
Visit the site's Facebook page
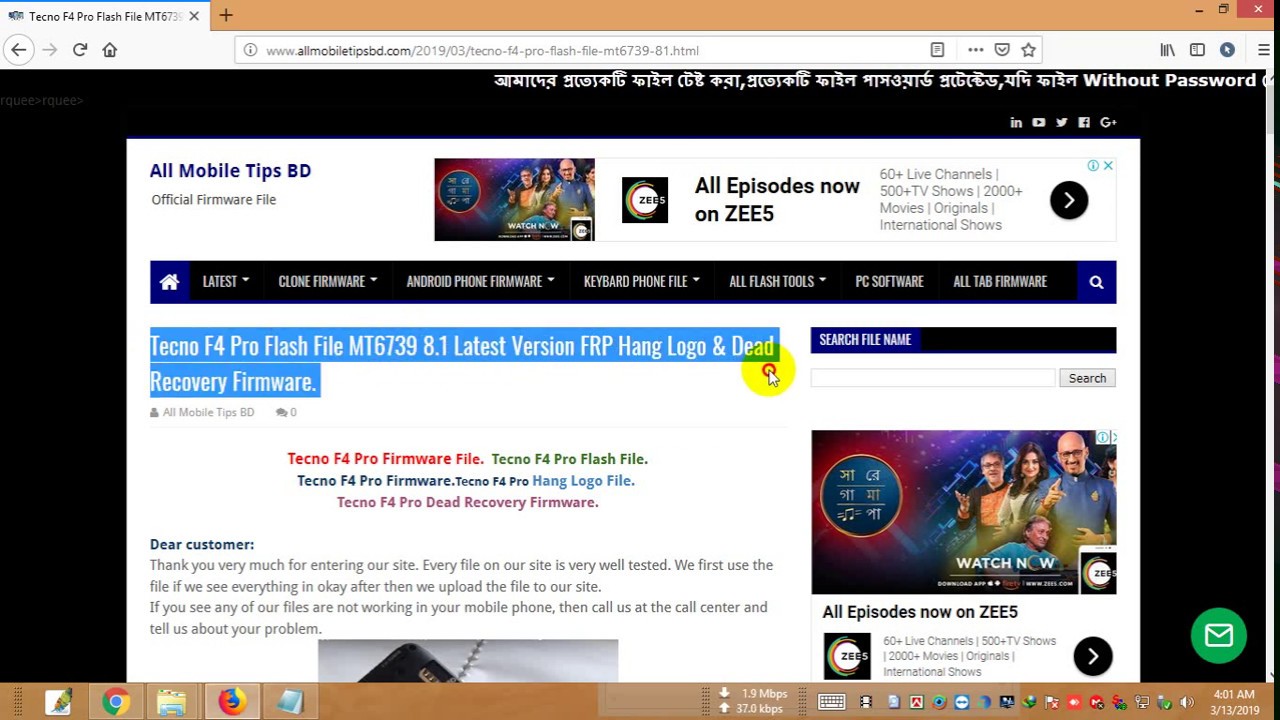1084,122
